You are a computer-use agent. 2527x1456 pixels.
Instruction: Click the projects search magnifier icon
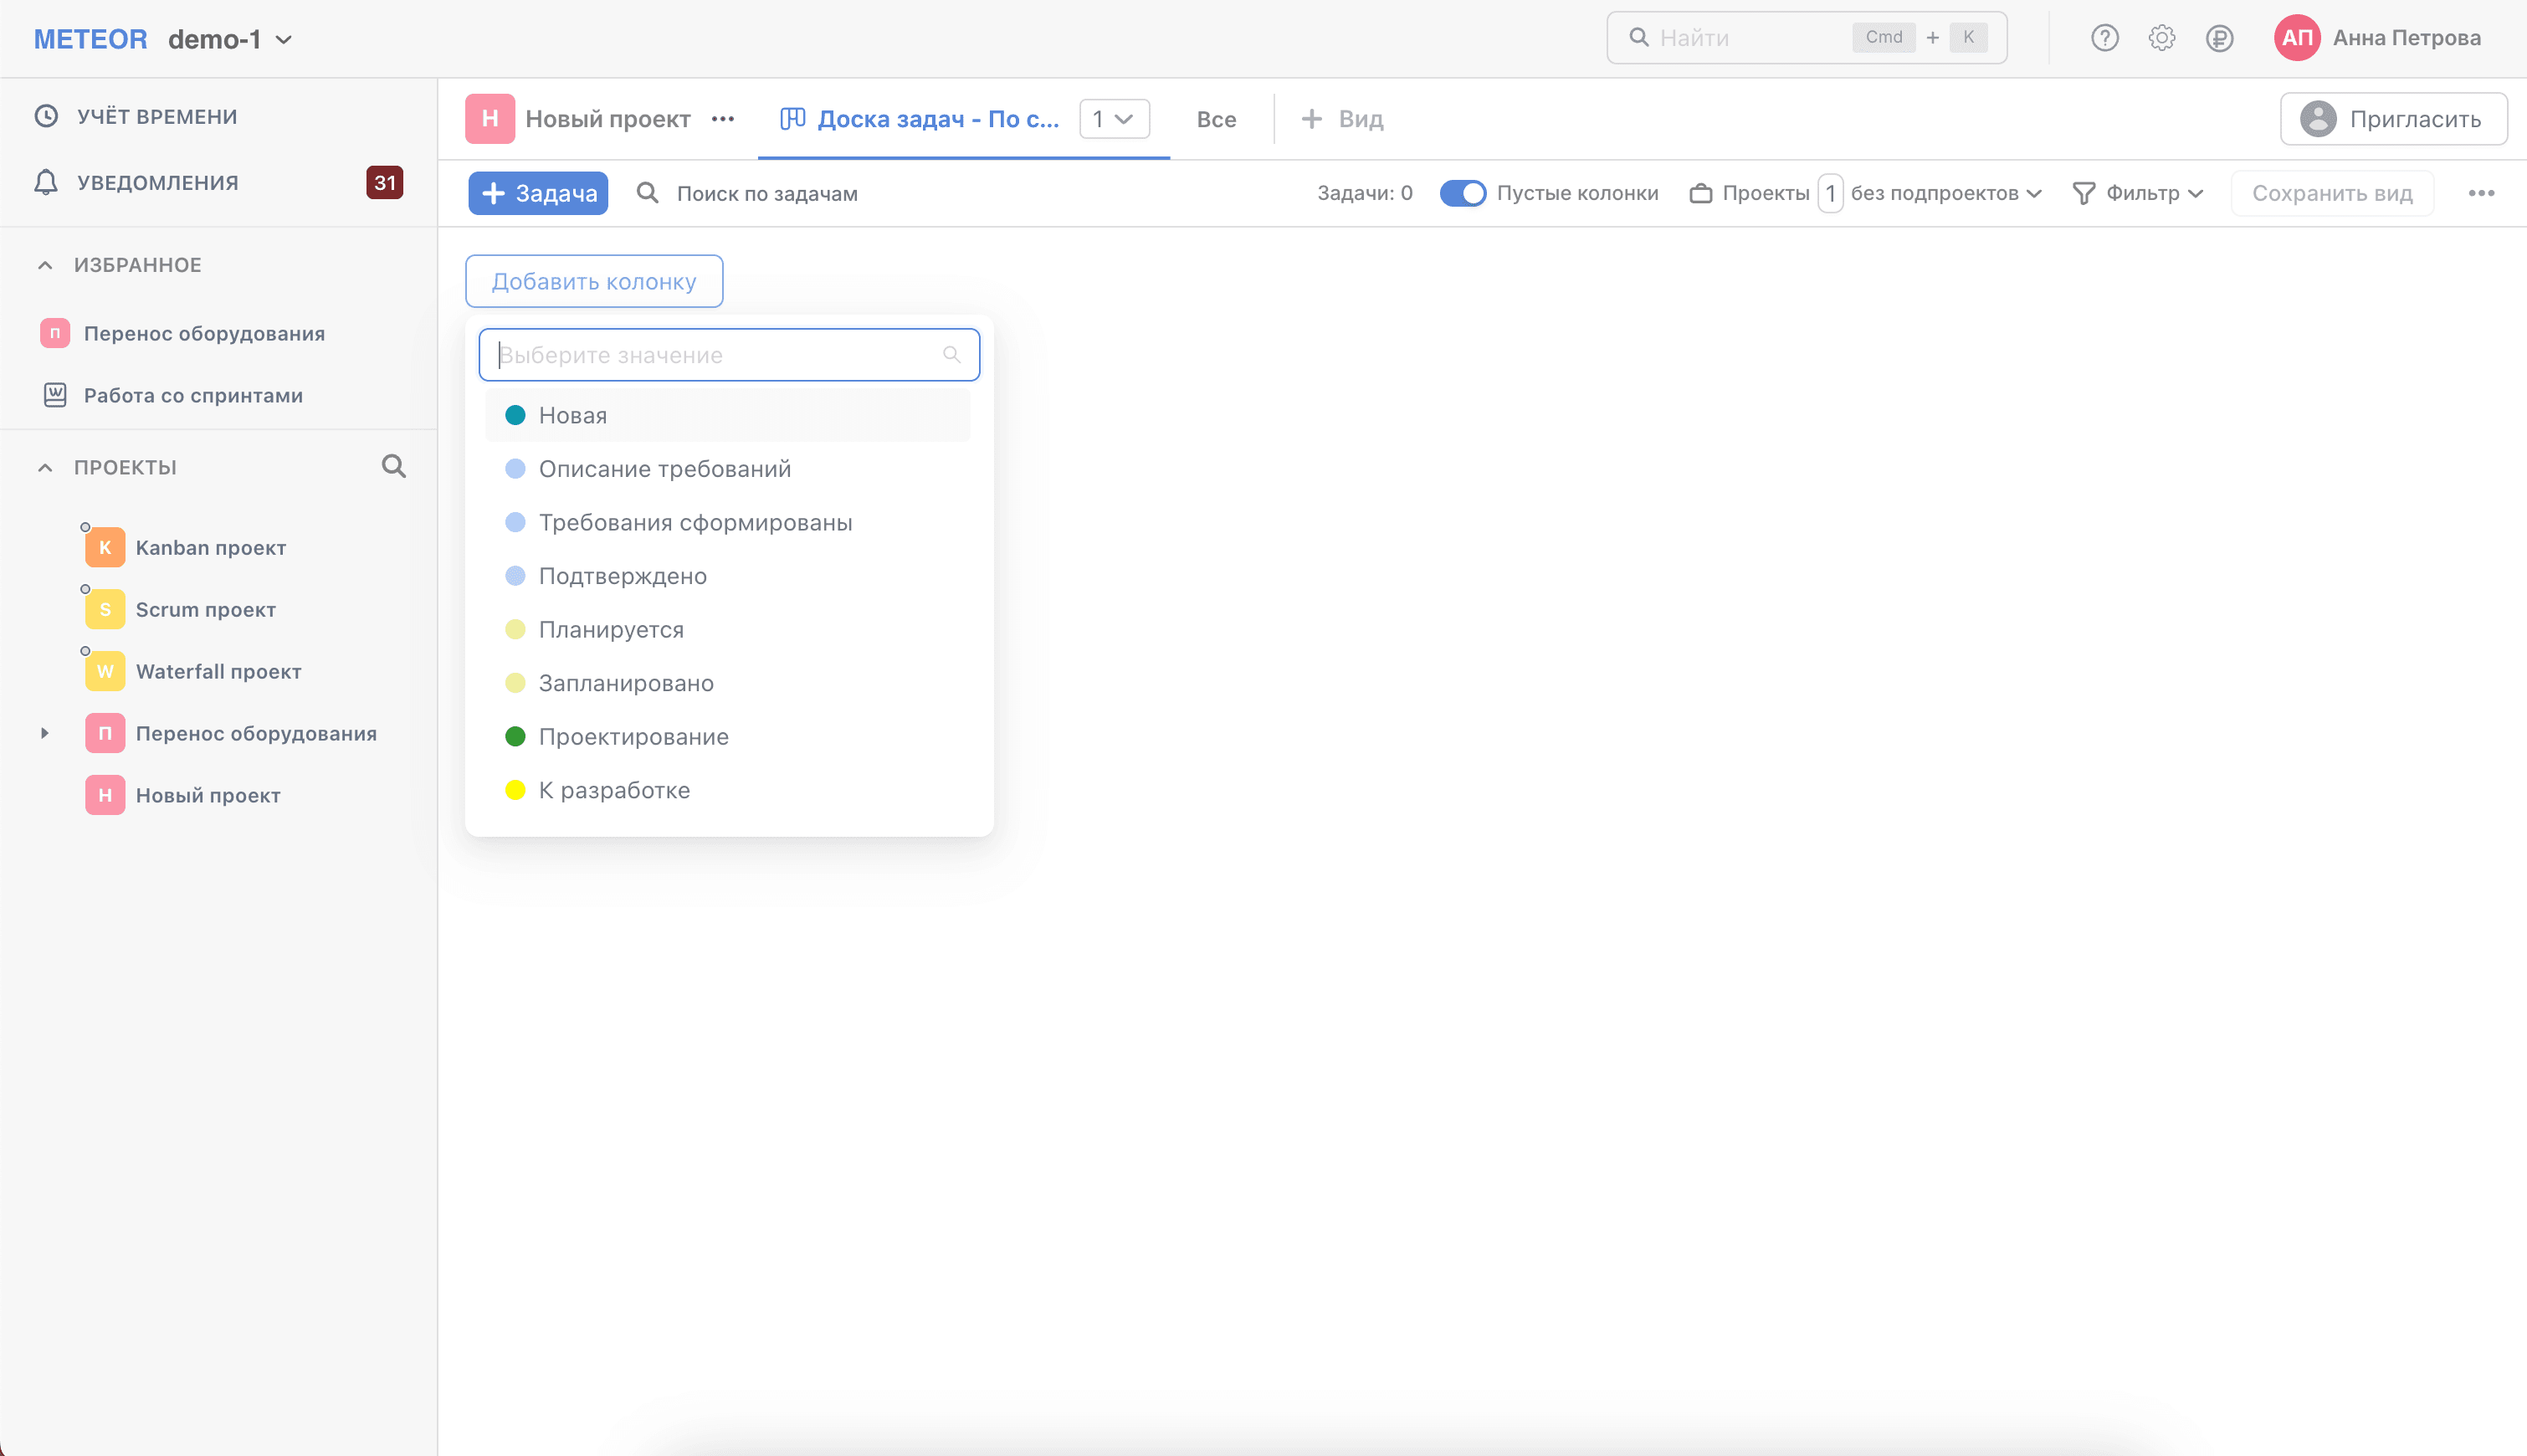coord(394,466)
